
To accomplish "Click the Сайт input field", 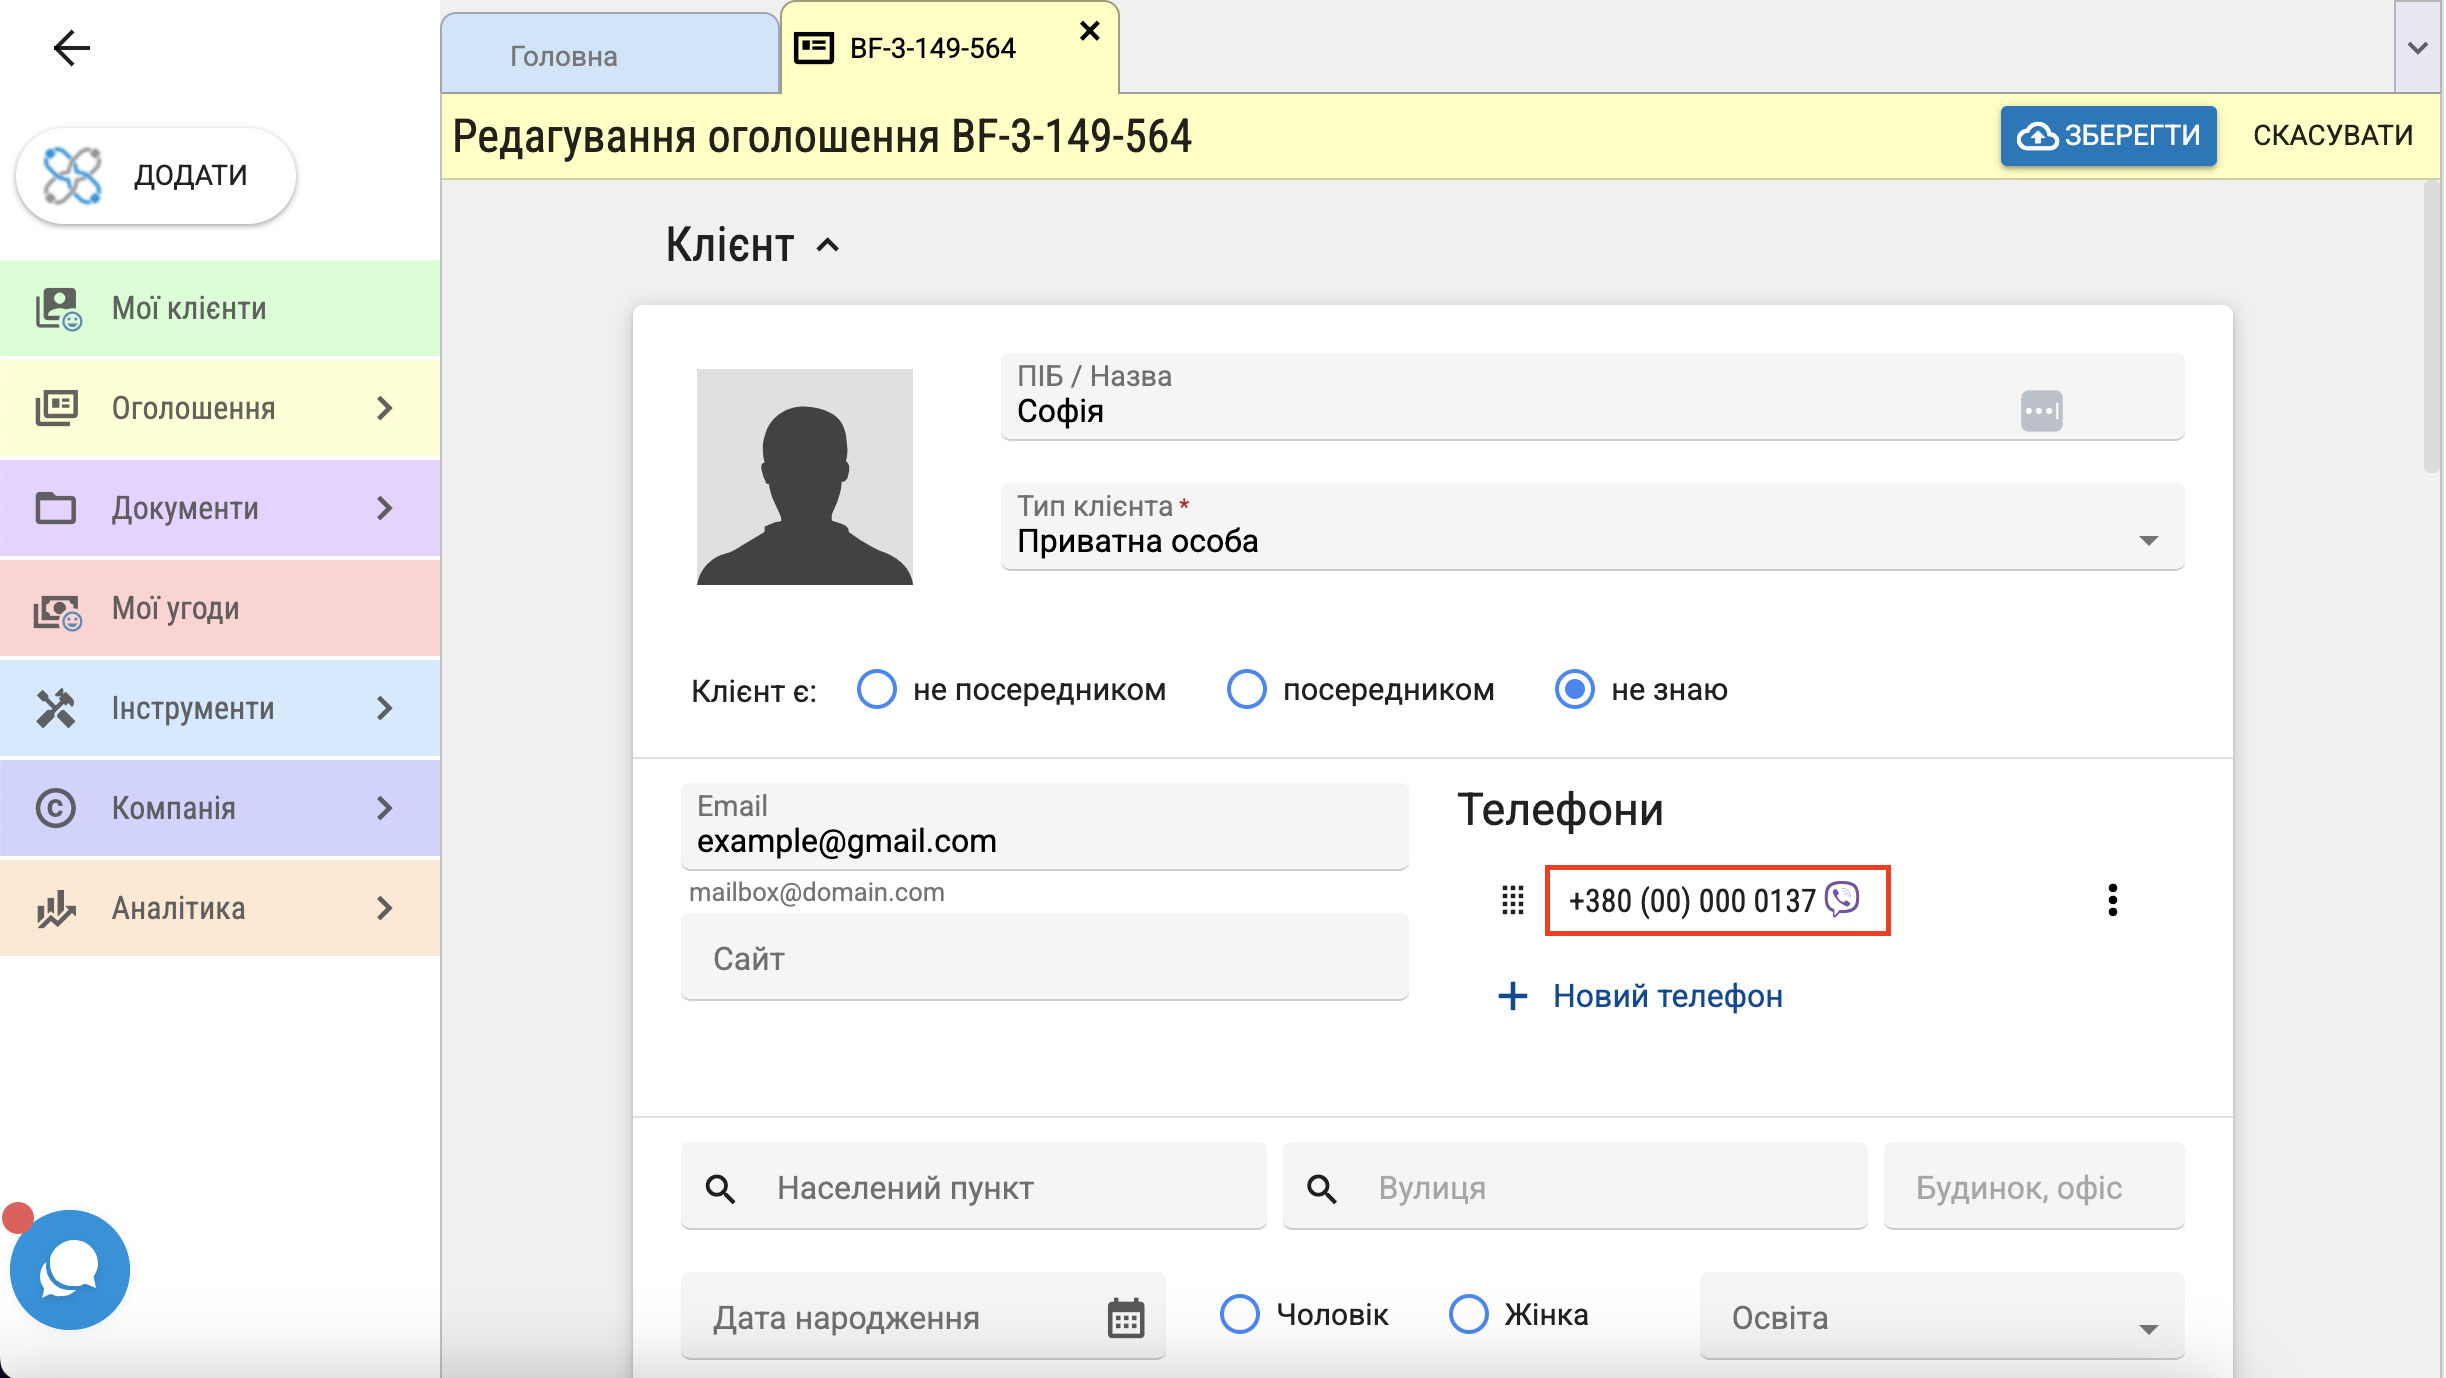I will (x=1044, y=957).
